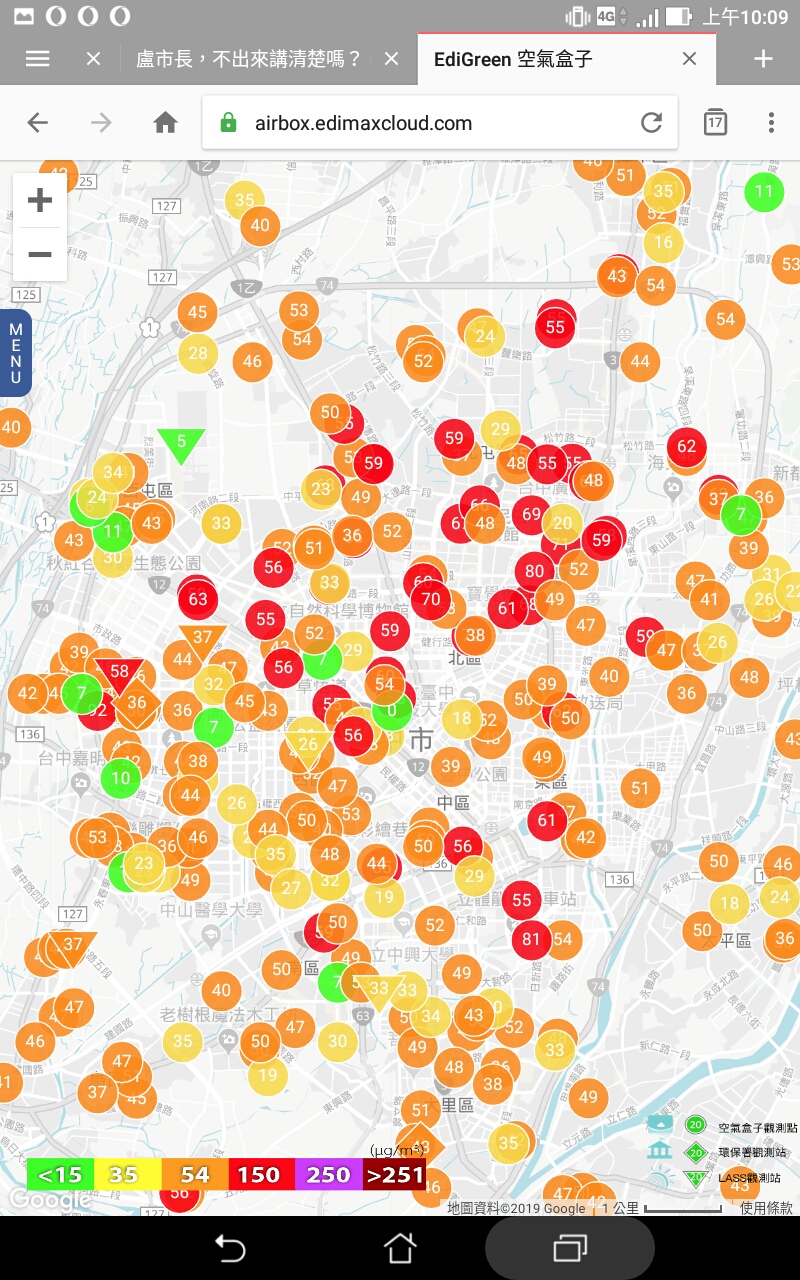The height and width of the screenshot is (1280, 800).
Task: Select the red marker reading 63
Action: 198,600
